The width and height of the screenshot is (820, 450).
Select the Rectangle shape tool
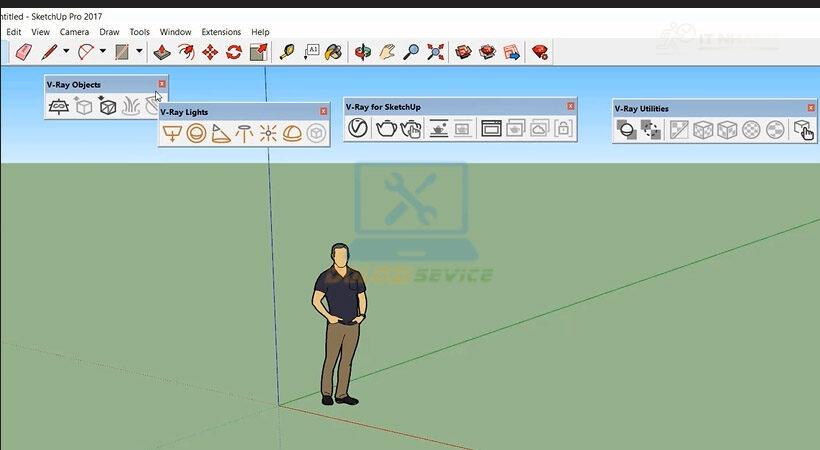pyautogui.click(x=122, y=52)
